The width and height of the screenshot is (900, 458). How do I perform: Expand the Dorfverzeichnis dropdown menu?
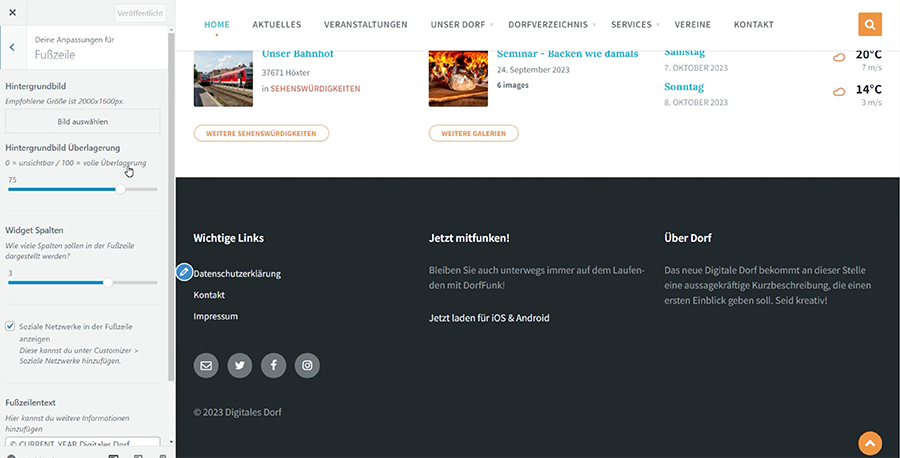point(548,24)
